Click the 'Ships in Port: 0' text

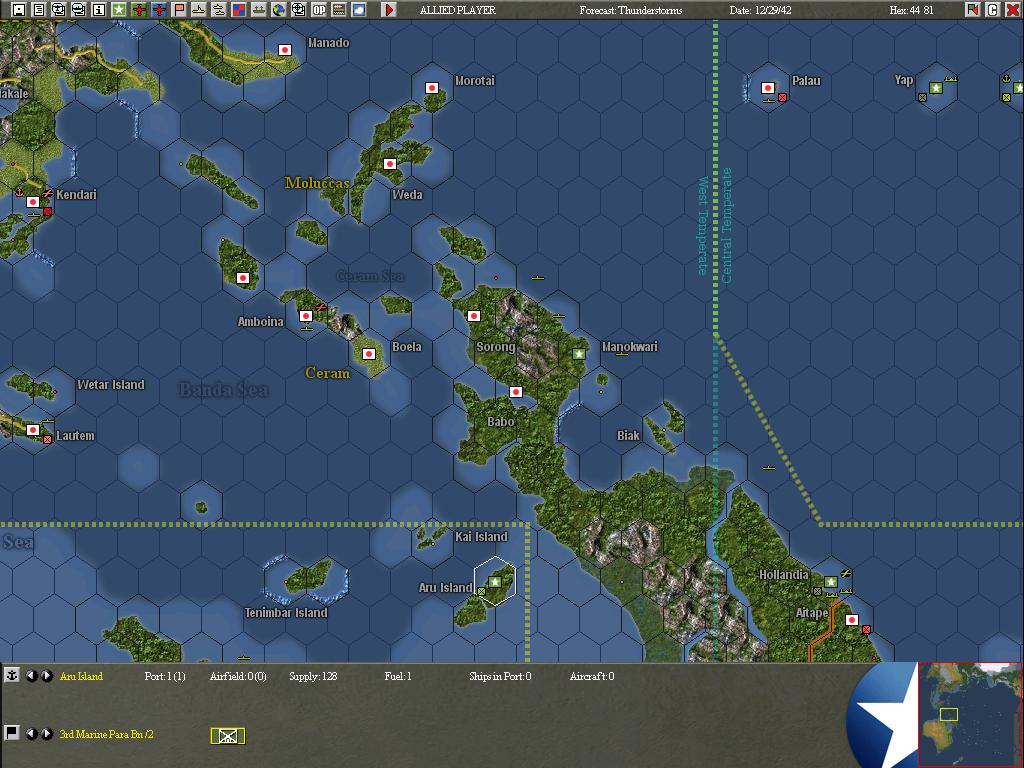tap(500, 676)
